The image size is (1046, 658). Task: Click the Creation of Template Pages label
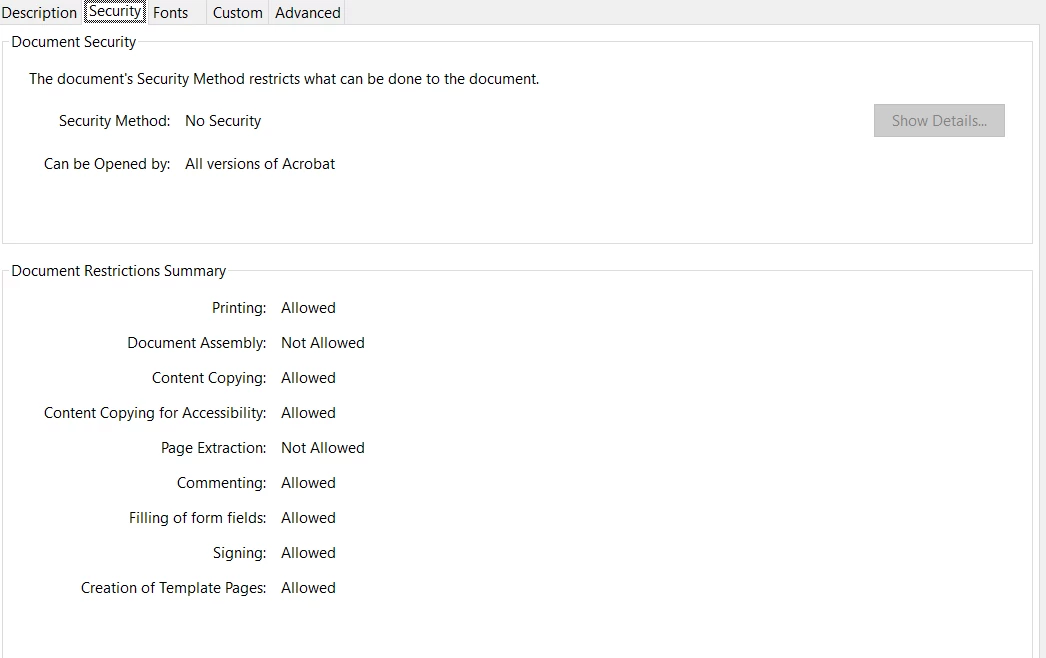point(174,588)
